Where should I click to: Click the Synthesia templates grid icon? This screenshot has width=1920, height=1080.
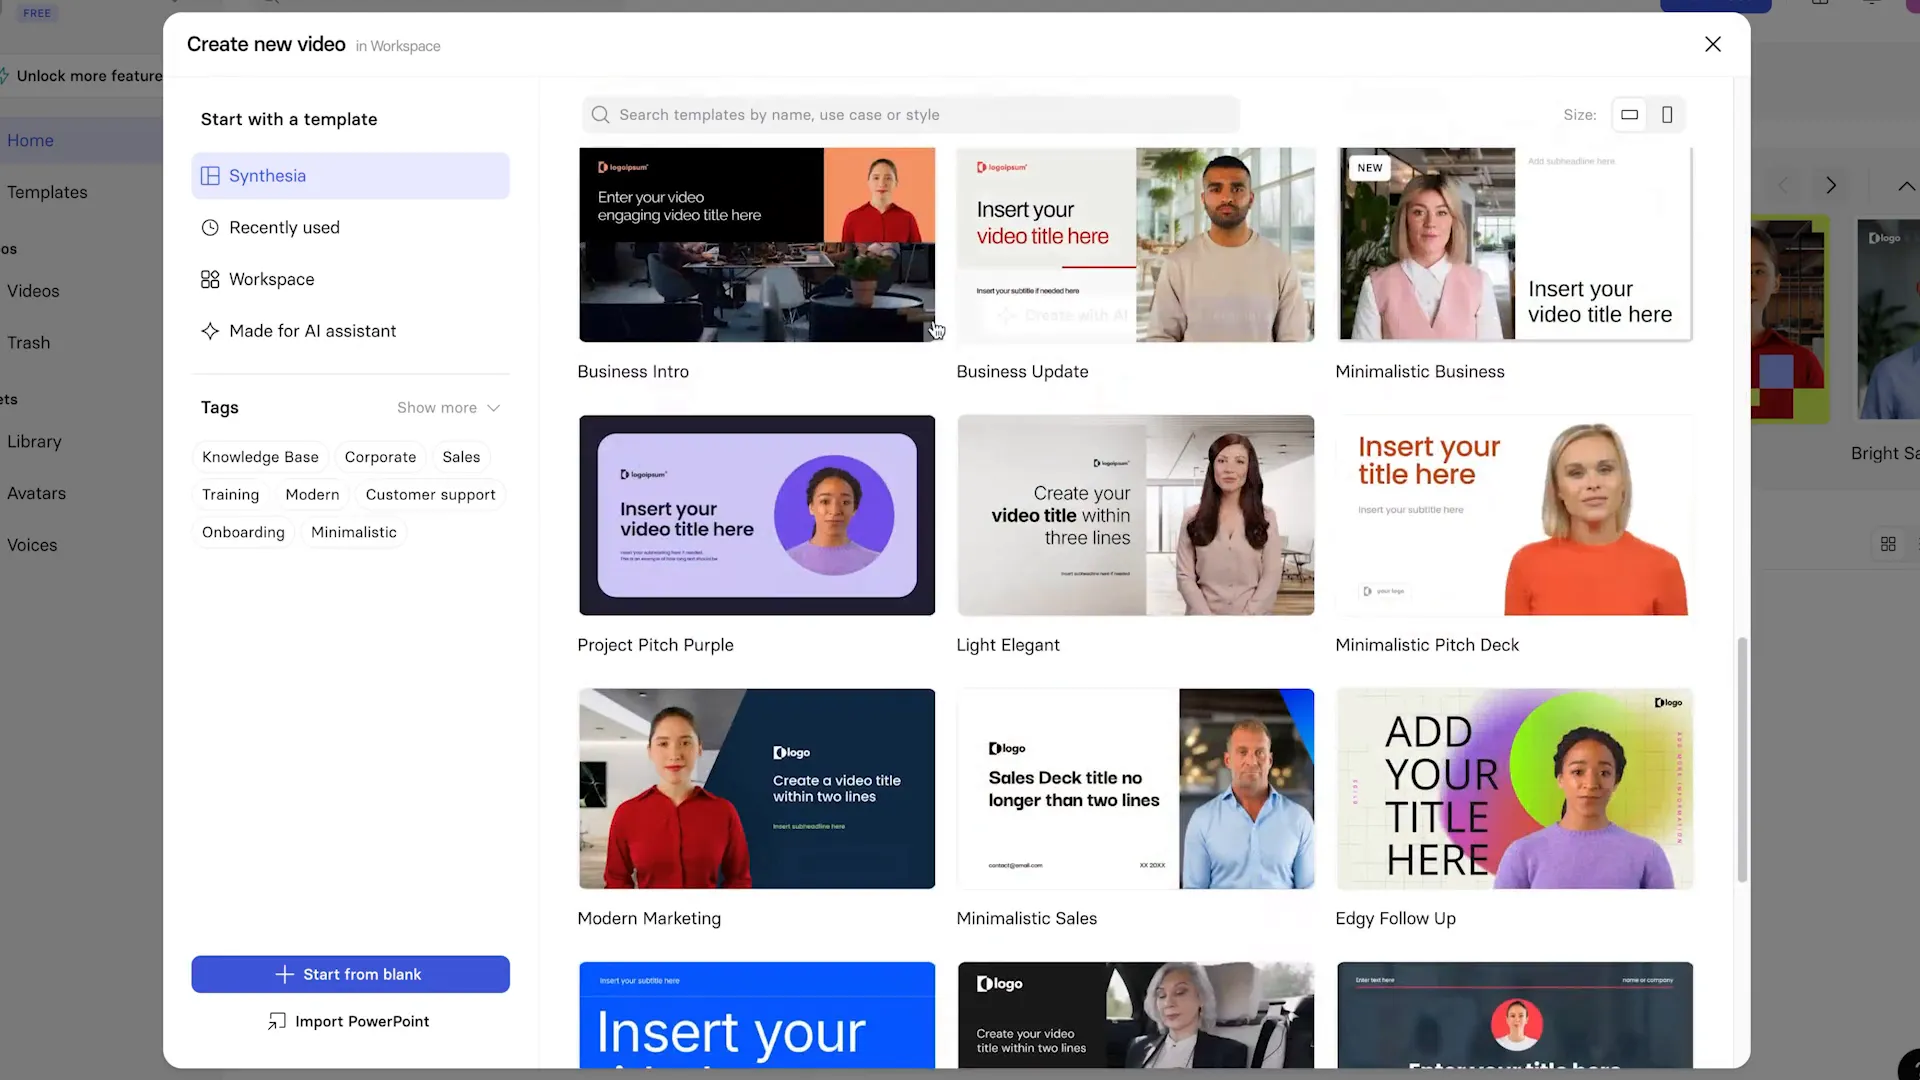point(210,176)
